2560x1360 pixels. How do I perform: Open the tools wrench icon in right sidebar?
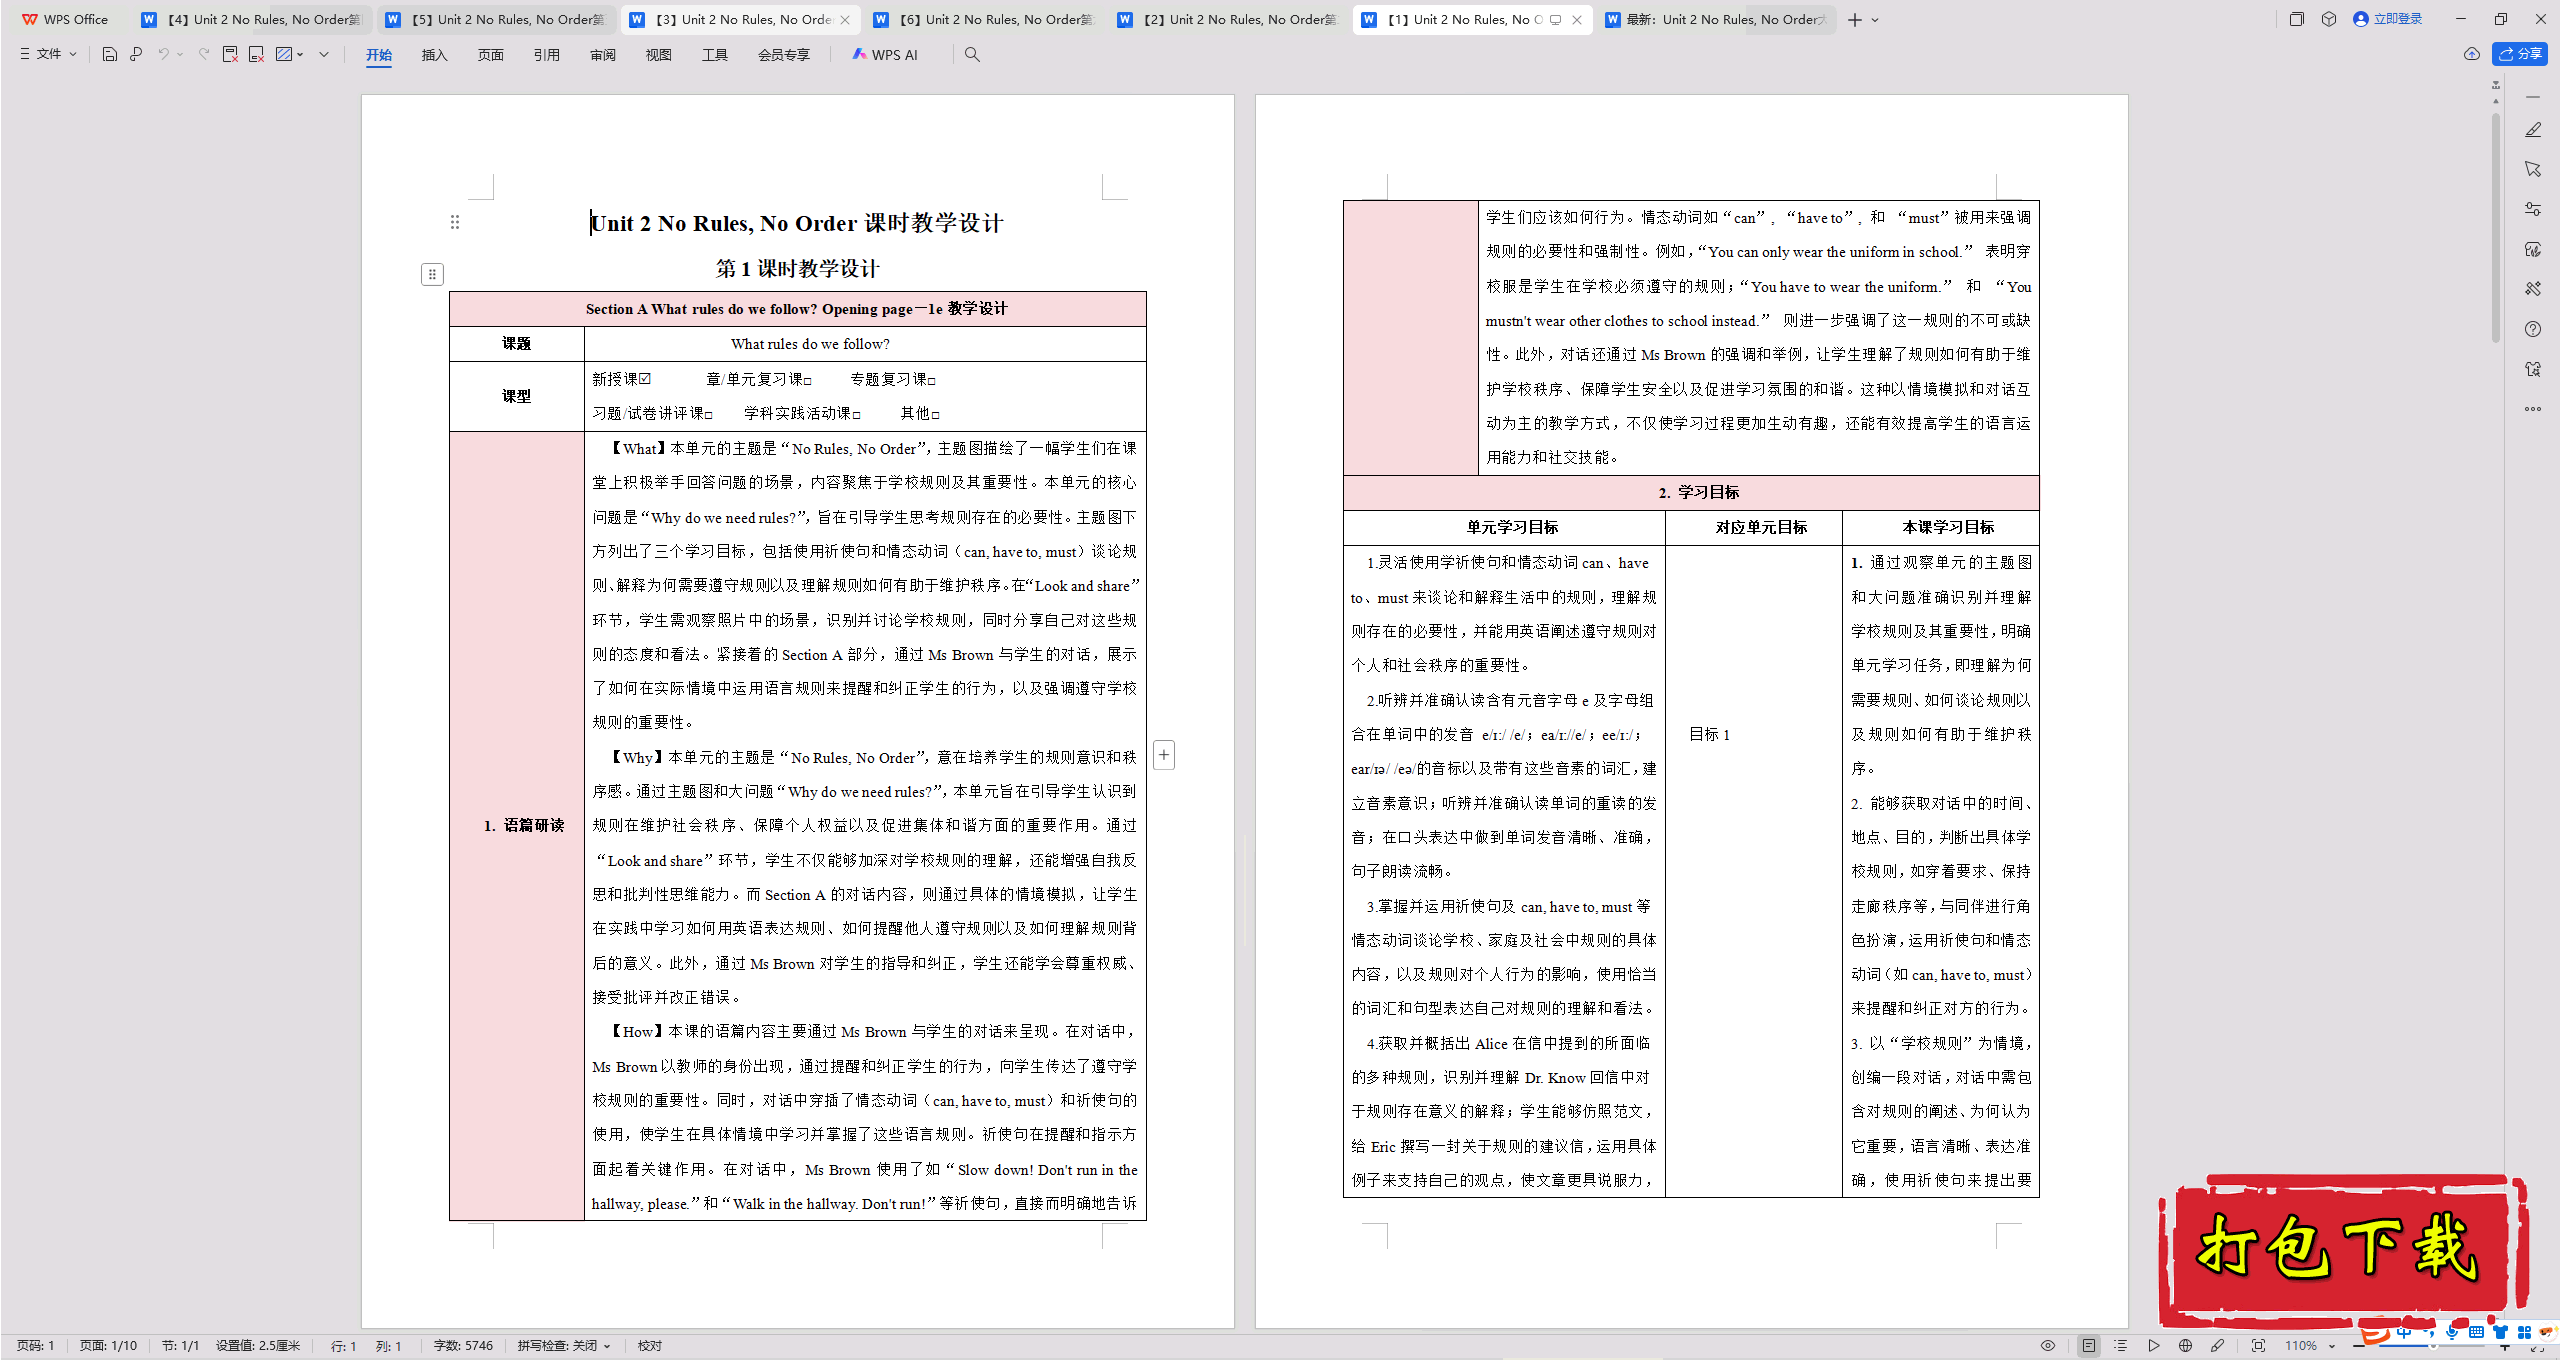pyautogui.click(x=2533, y=289)
